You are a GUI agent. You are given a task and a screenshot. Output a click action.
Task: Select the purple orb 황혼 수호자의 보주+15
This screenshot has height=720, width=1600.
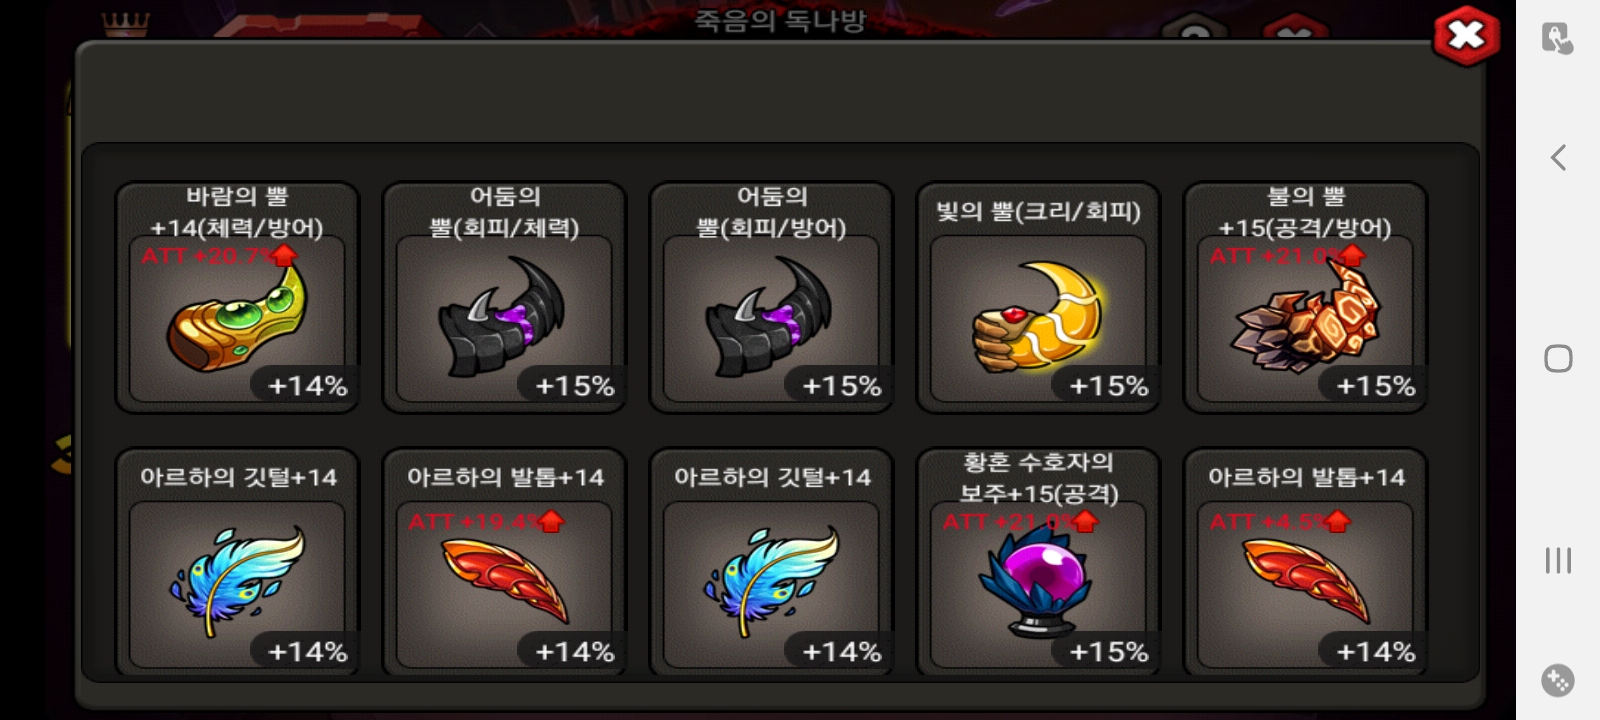(x=1038, y=562)
